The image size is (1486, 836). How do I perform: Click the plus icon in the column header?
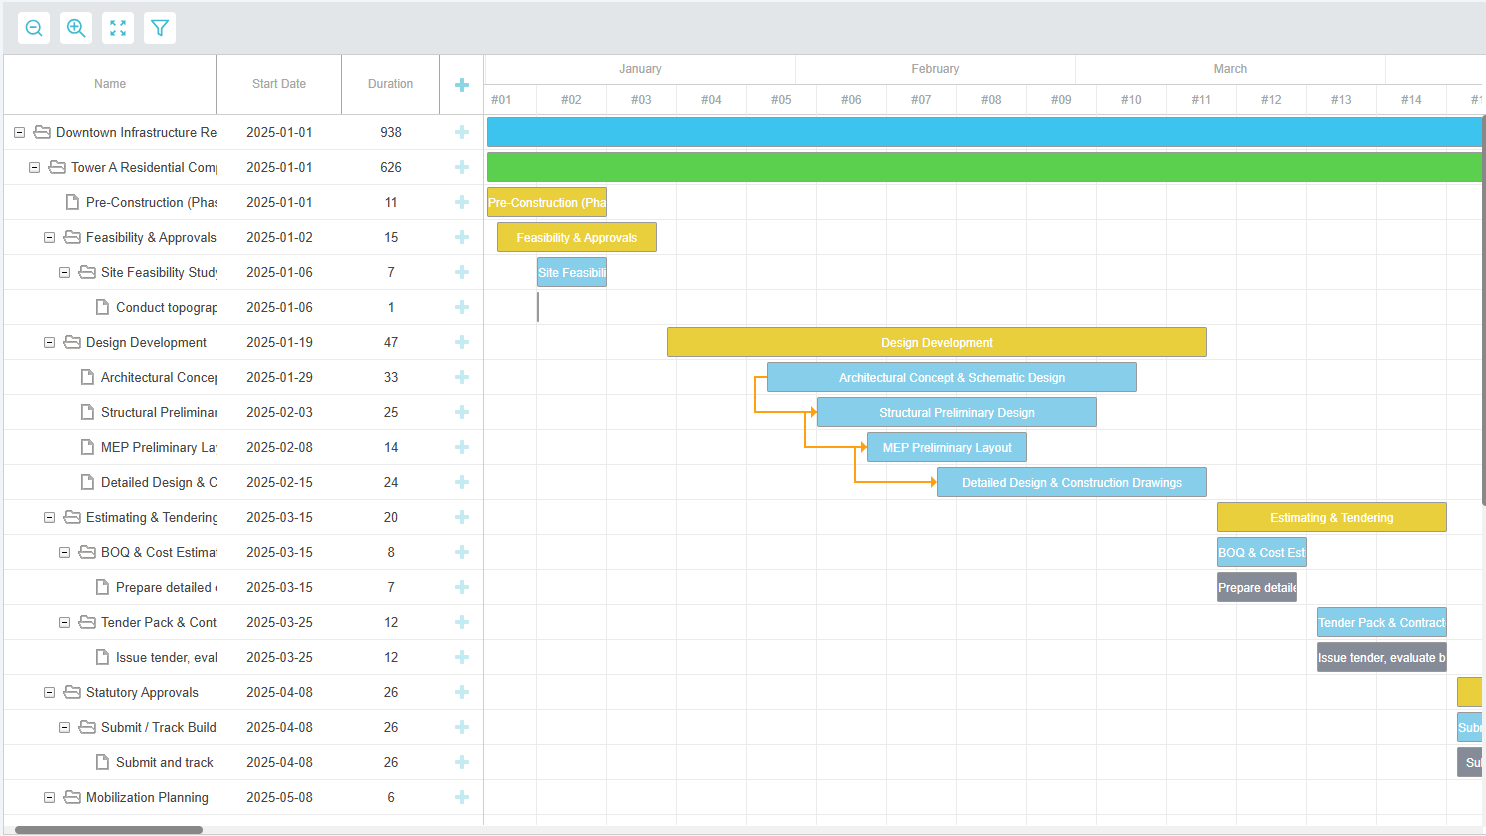click(462, 85)
